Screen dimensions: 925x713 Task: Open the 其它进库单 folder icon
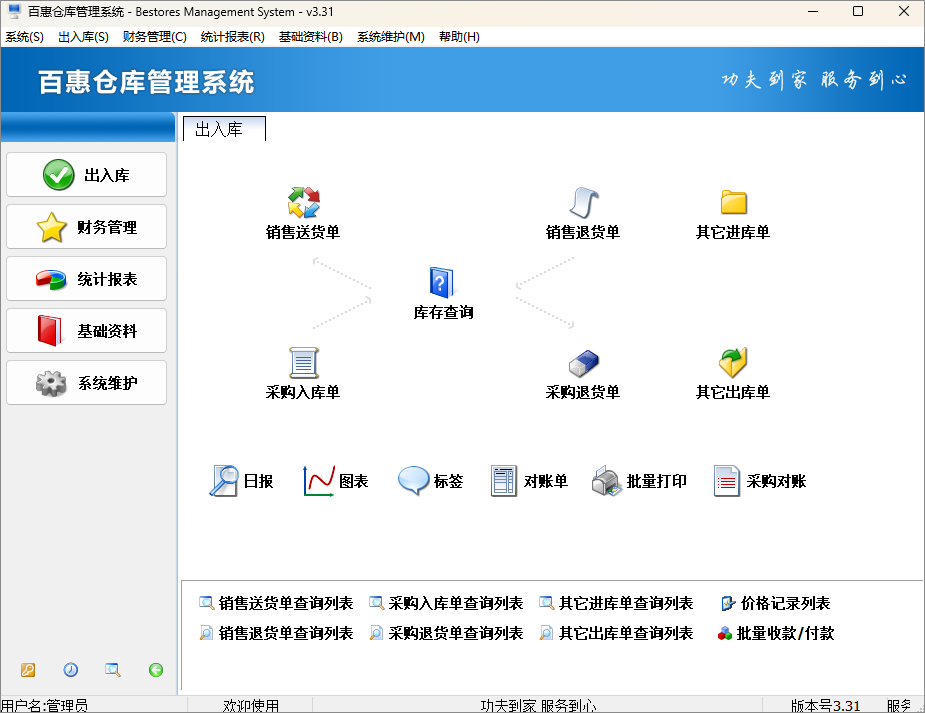pos(733,202)
